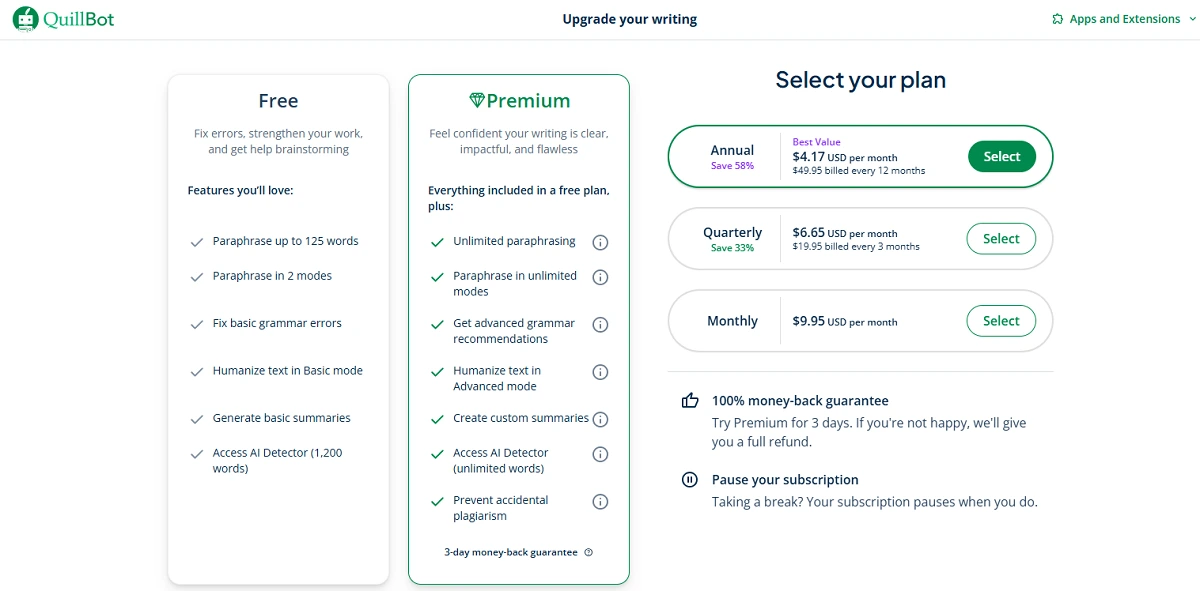The image size is (1200, 591).
Task: Choose the Quarterly plan option
Action: click(860, 239)
